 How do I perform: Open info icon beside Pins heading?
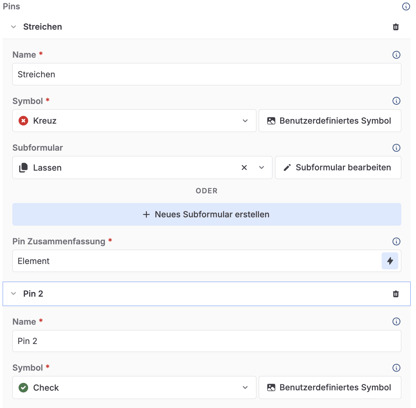[406, 6]
